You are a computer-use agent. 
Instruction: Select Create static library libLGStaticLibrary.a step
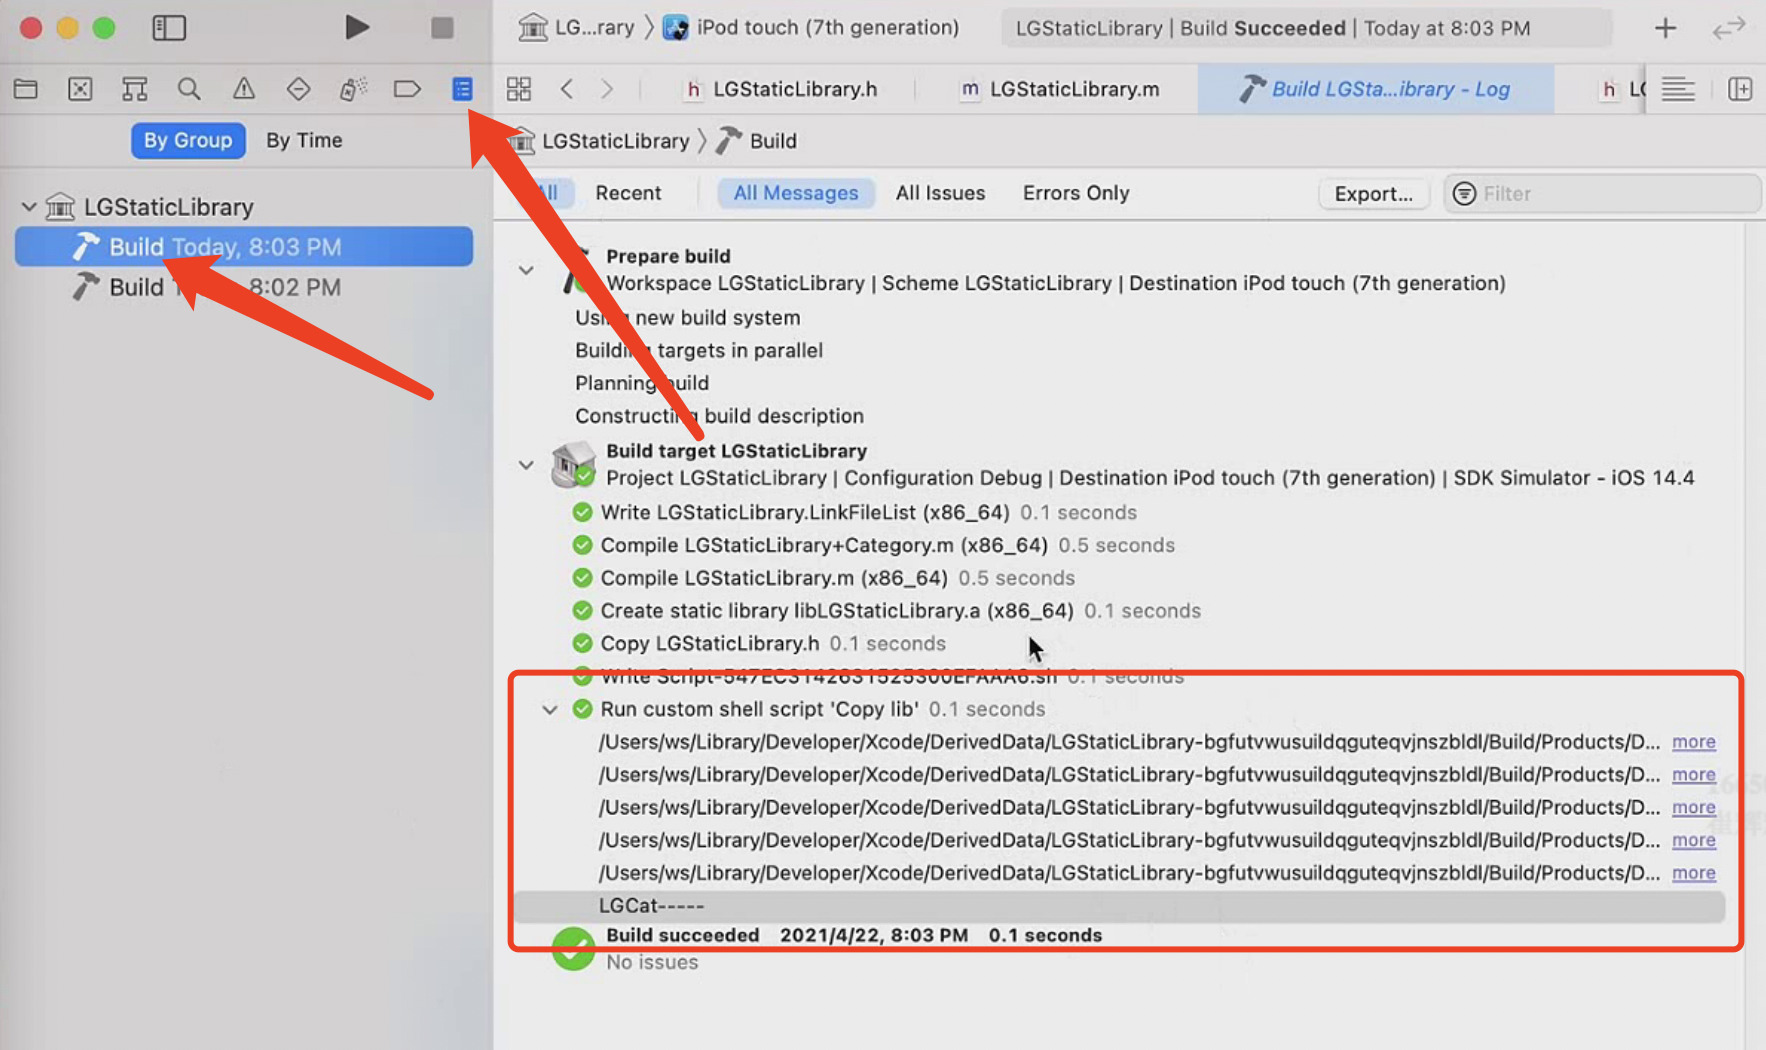tap(886, 611)
